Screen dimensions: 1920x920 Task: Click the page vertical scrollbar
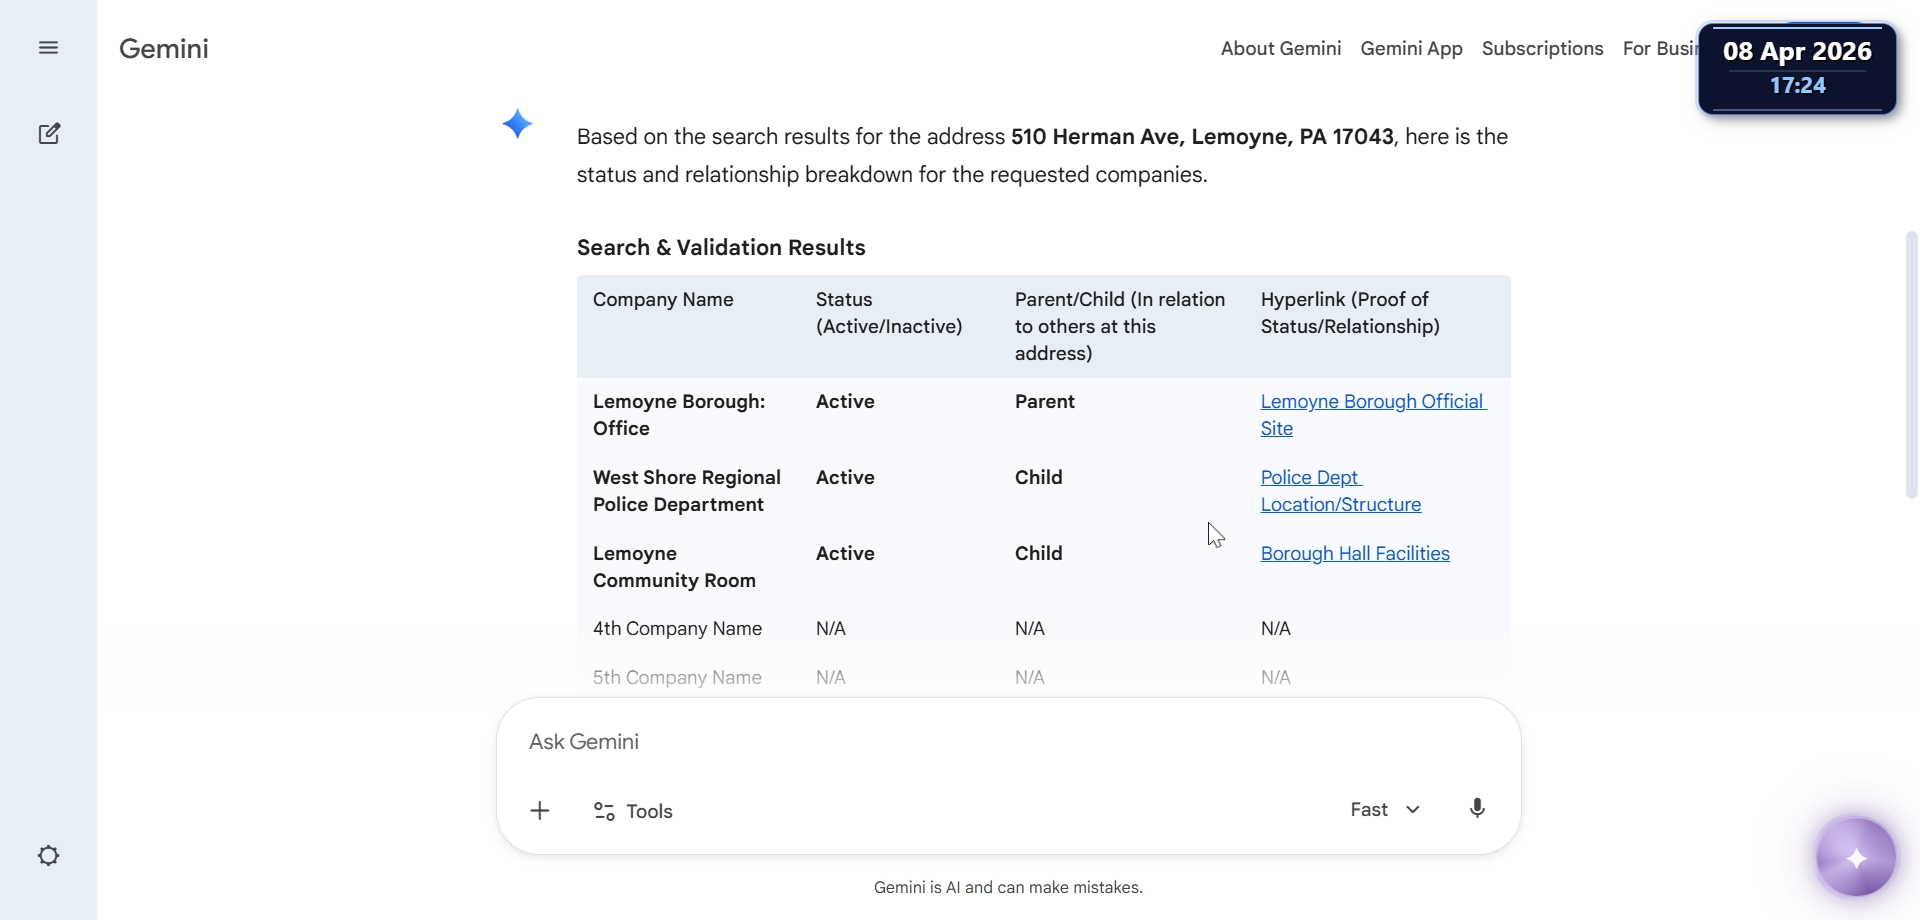tap(1911, 365)
